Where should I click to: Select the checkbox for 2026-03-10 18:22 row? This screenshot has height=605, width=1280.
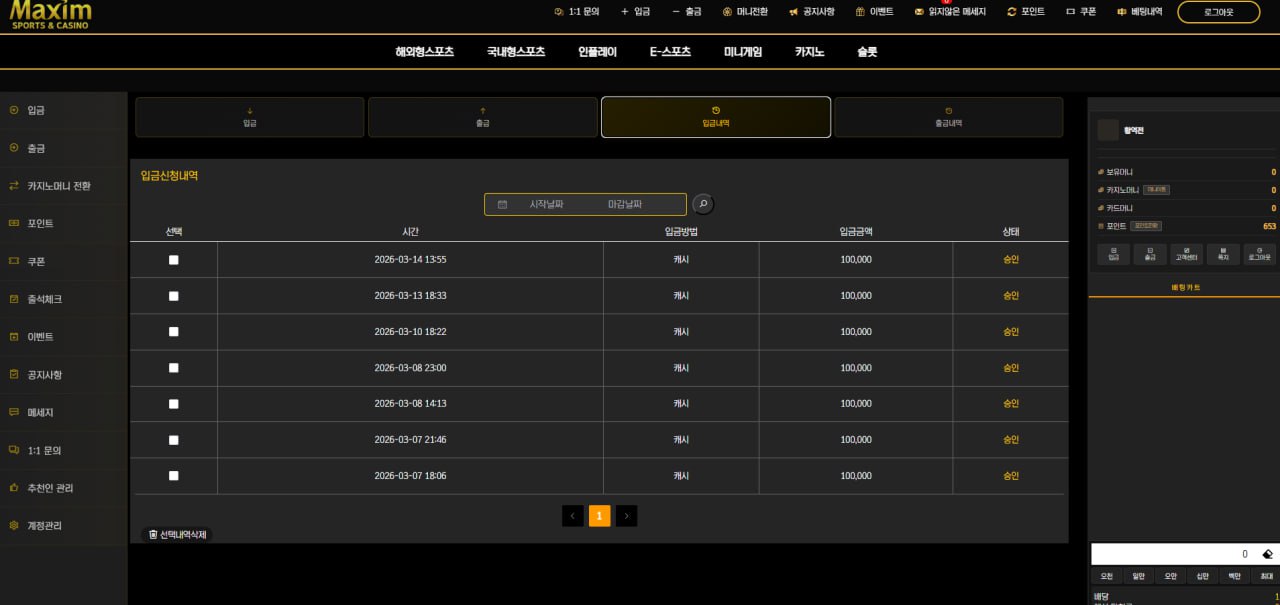(174, 332)
